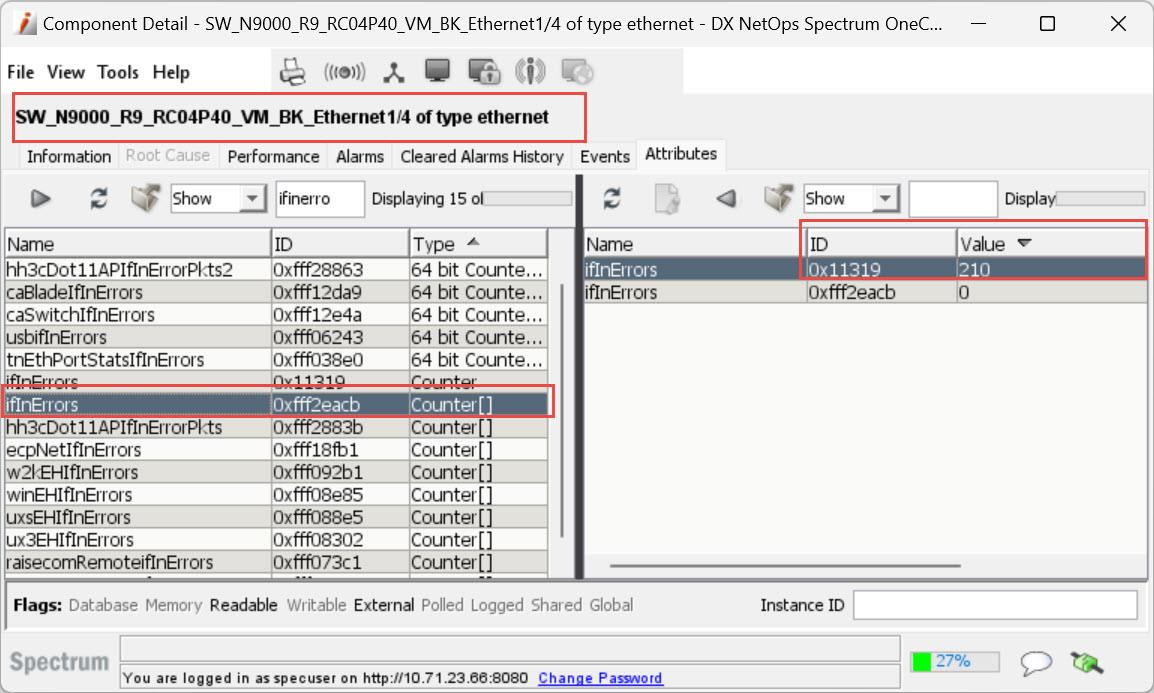
Task: Select the usbifInErrors attribute row
Action: [276, 337]
